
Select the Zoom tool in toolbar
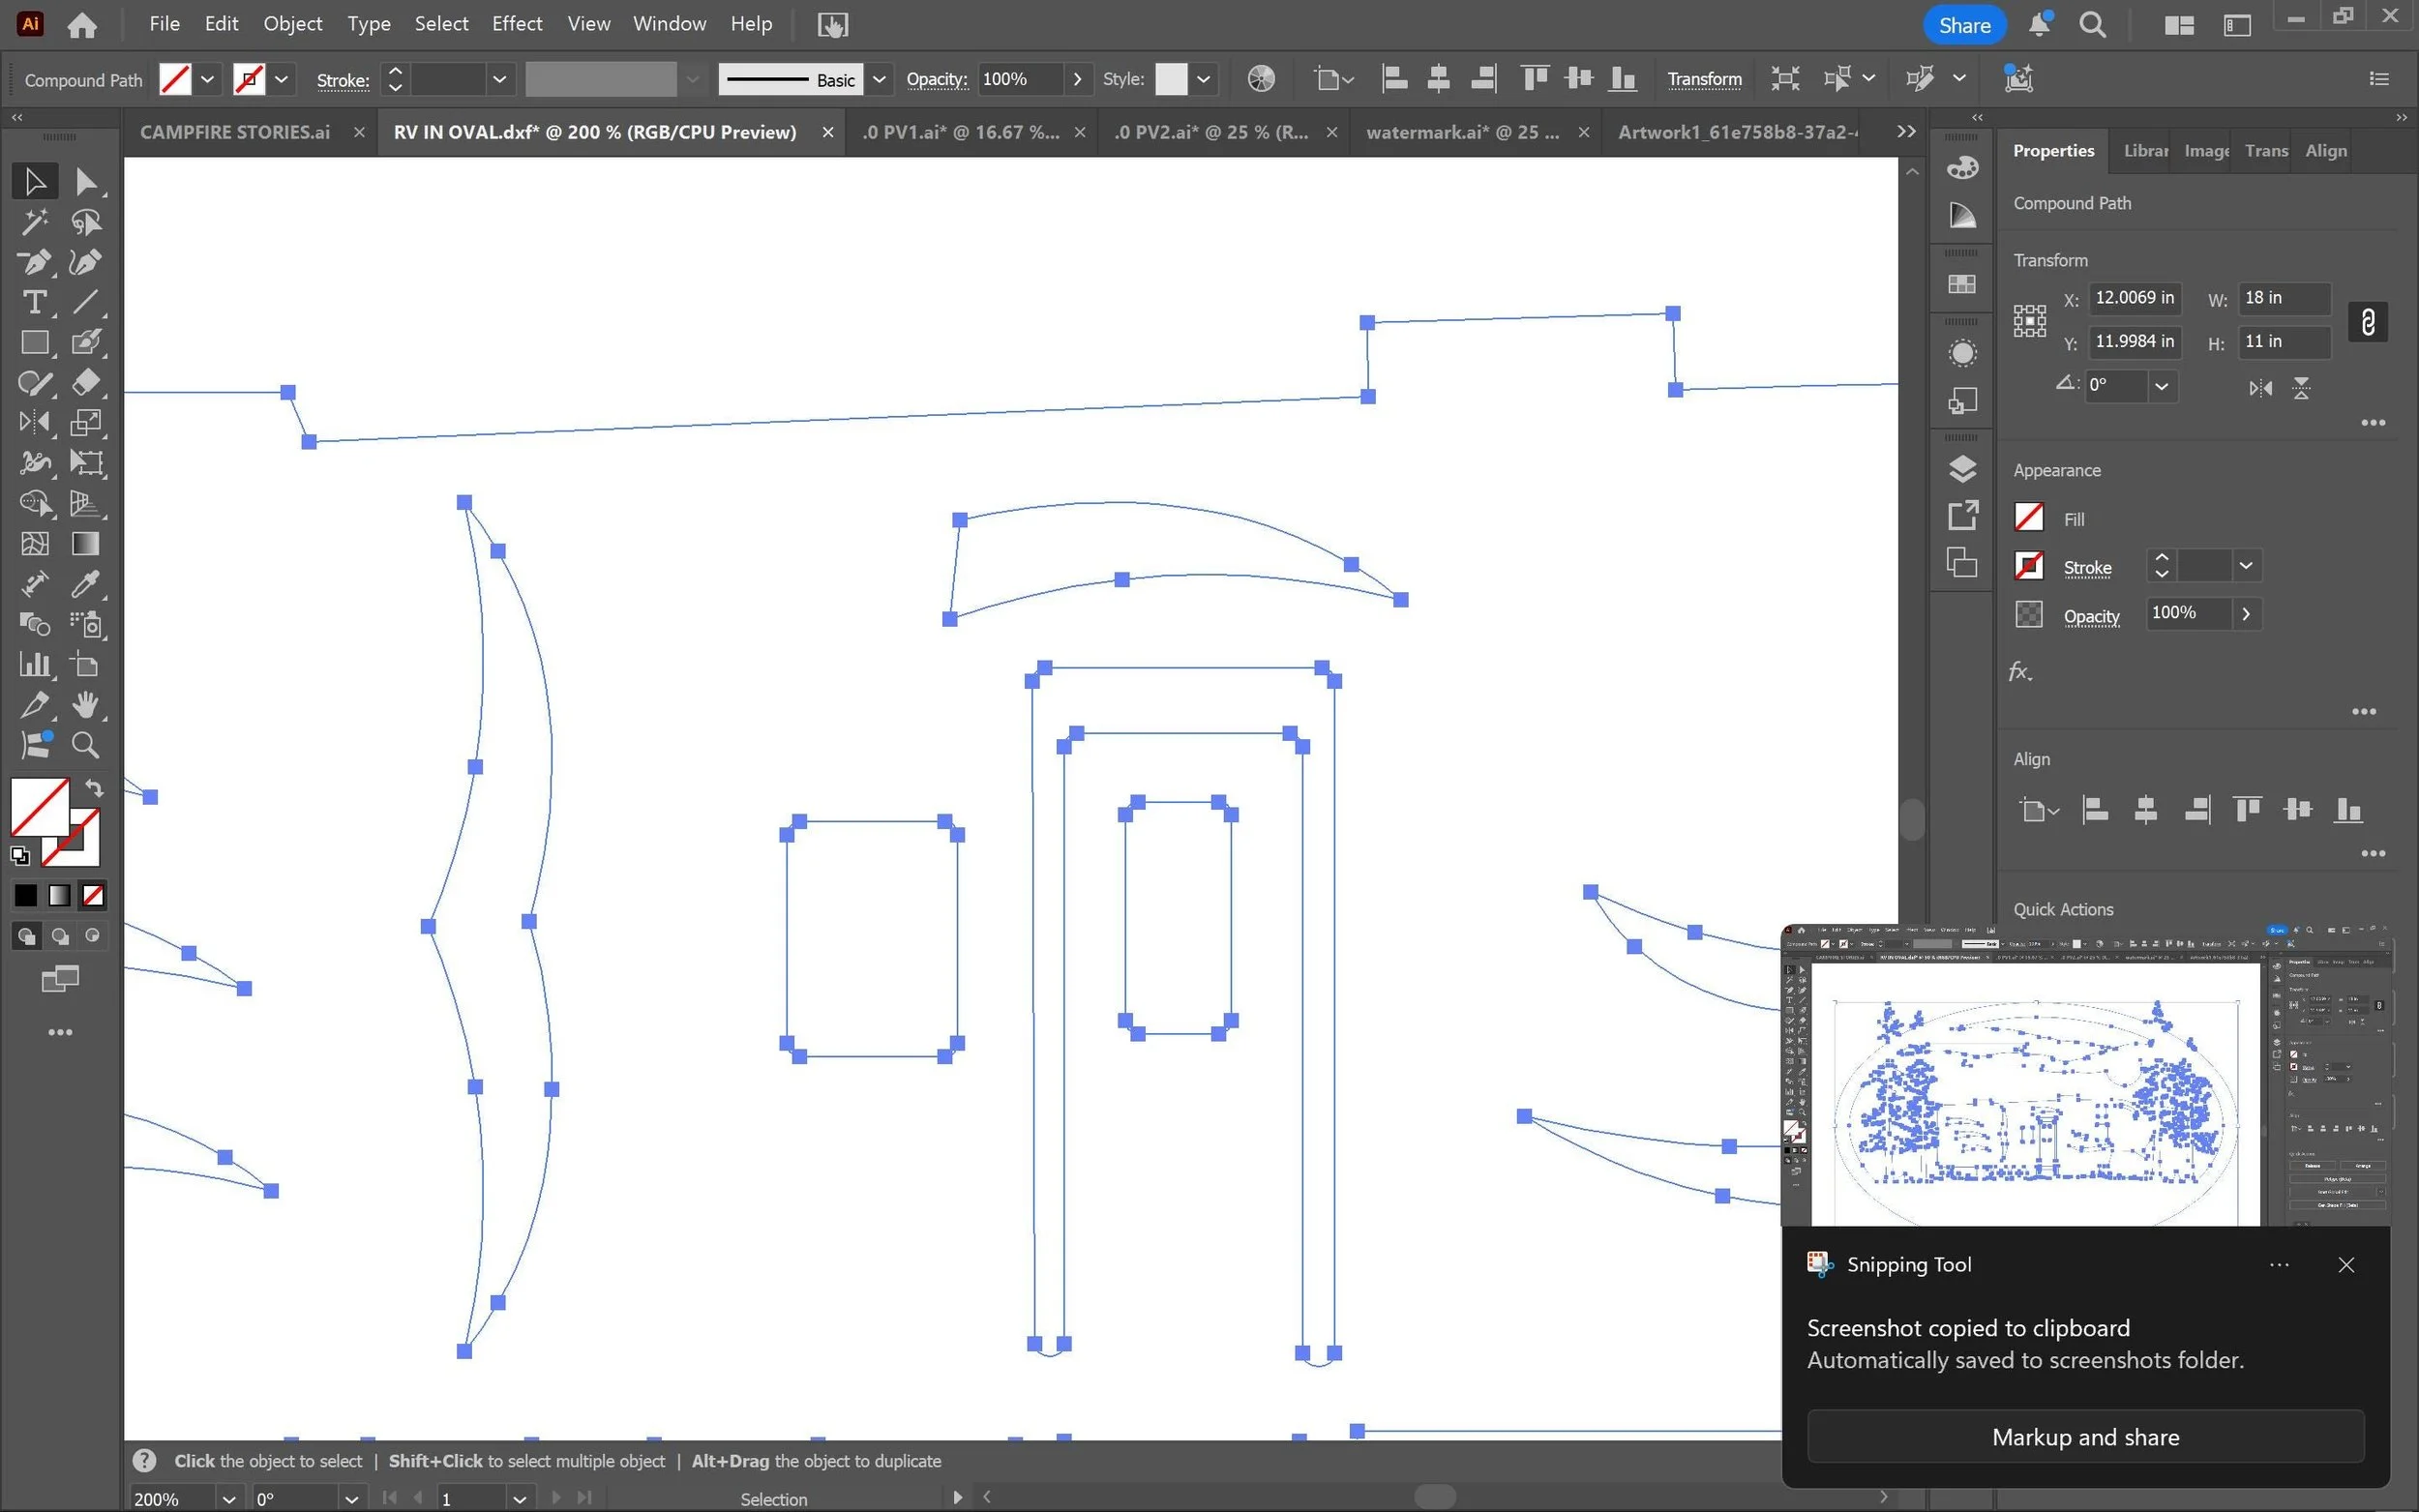pos(86,745)
